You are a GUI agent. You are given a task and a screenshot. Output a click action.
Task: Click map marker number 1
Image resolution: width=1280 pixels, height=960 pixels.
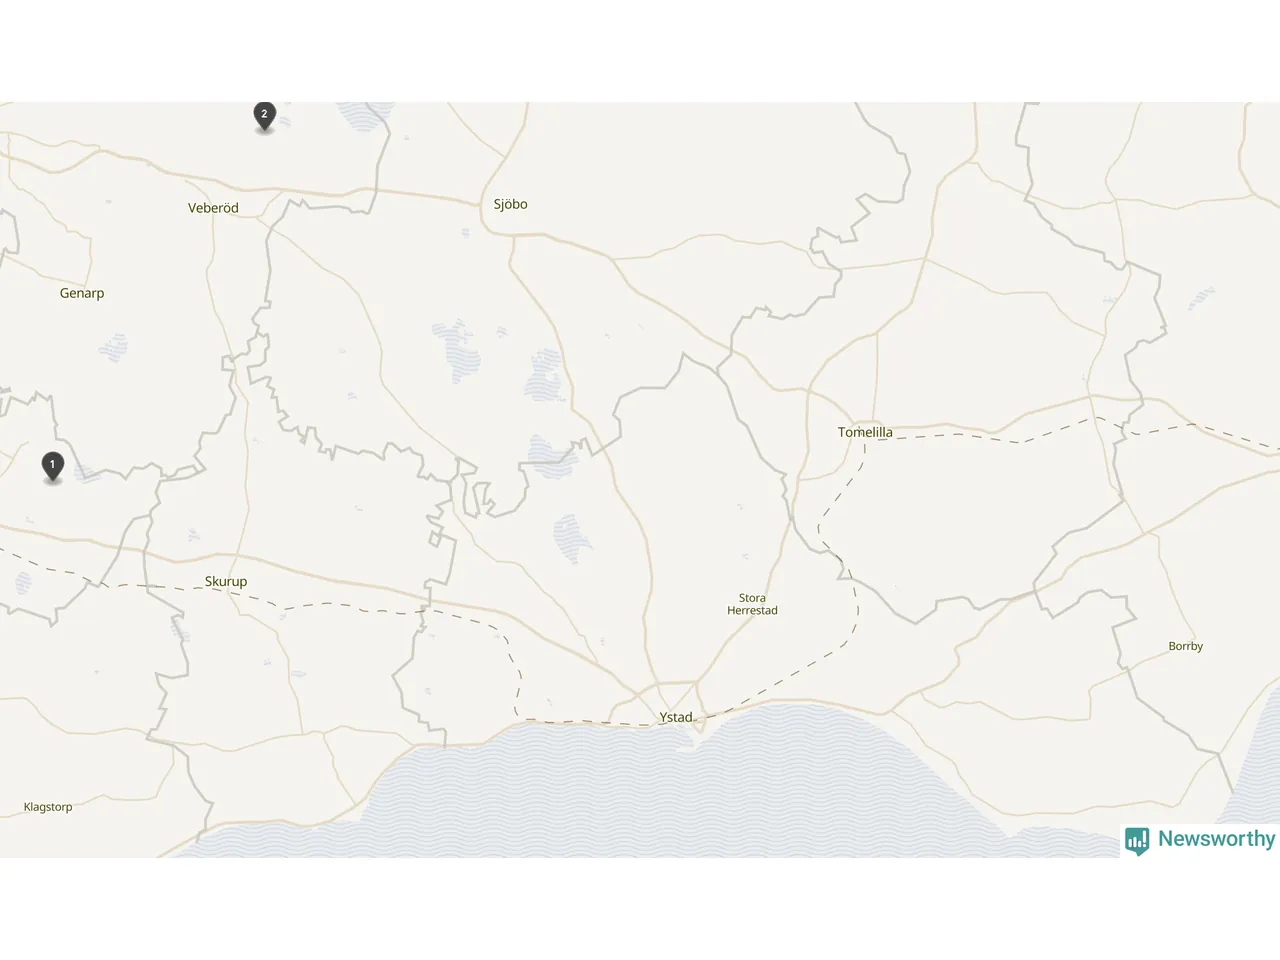coord(52,466)
